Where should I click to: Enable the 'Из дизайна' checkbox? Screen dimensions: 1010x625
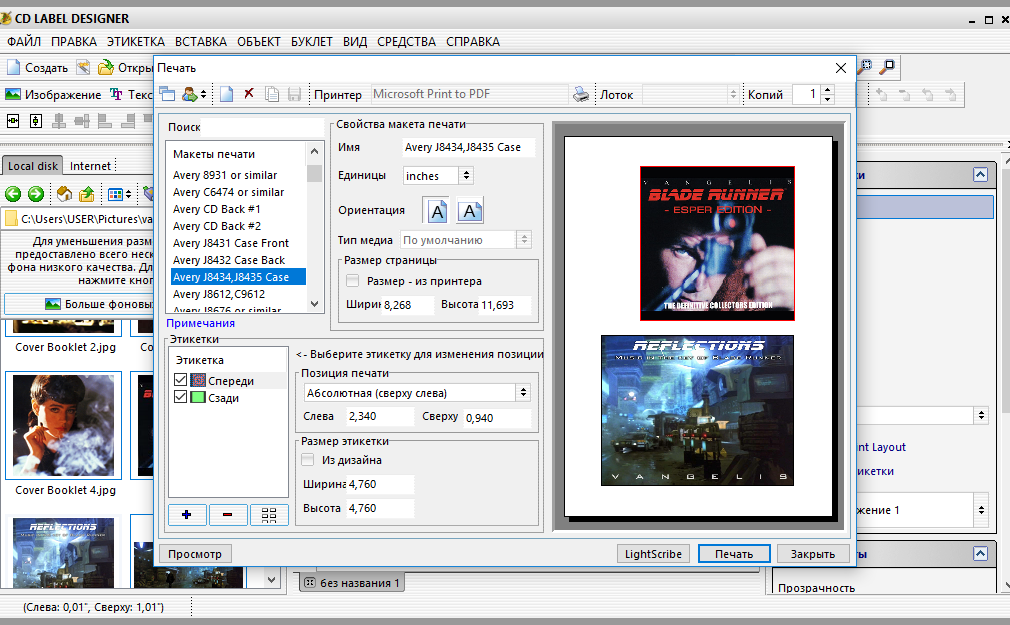[x=308, y=459]
